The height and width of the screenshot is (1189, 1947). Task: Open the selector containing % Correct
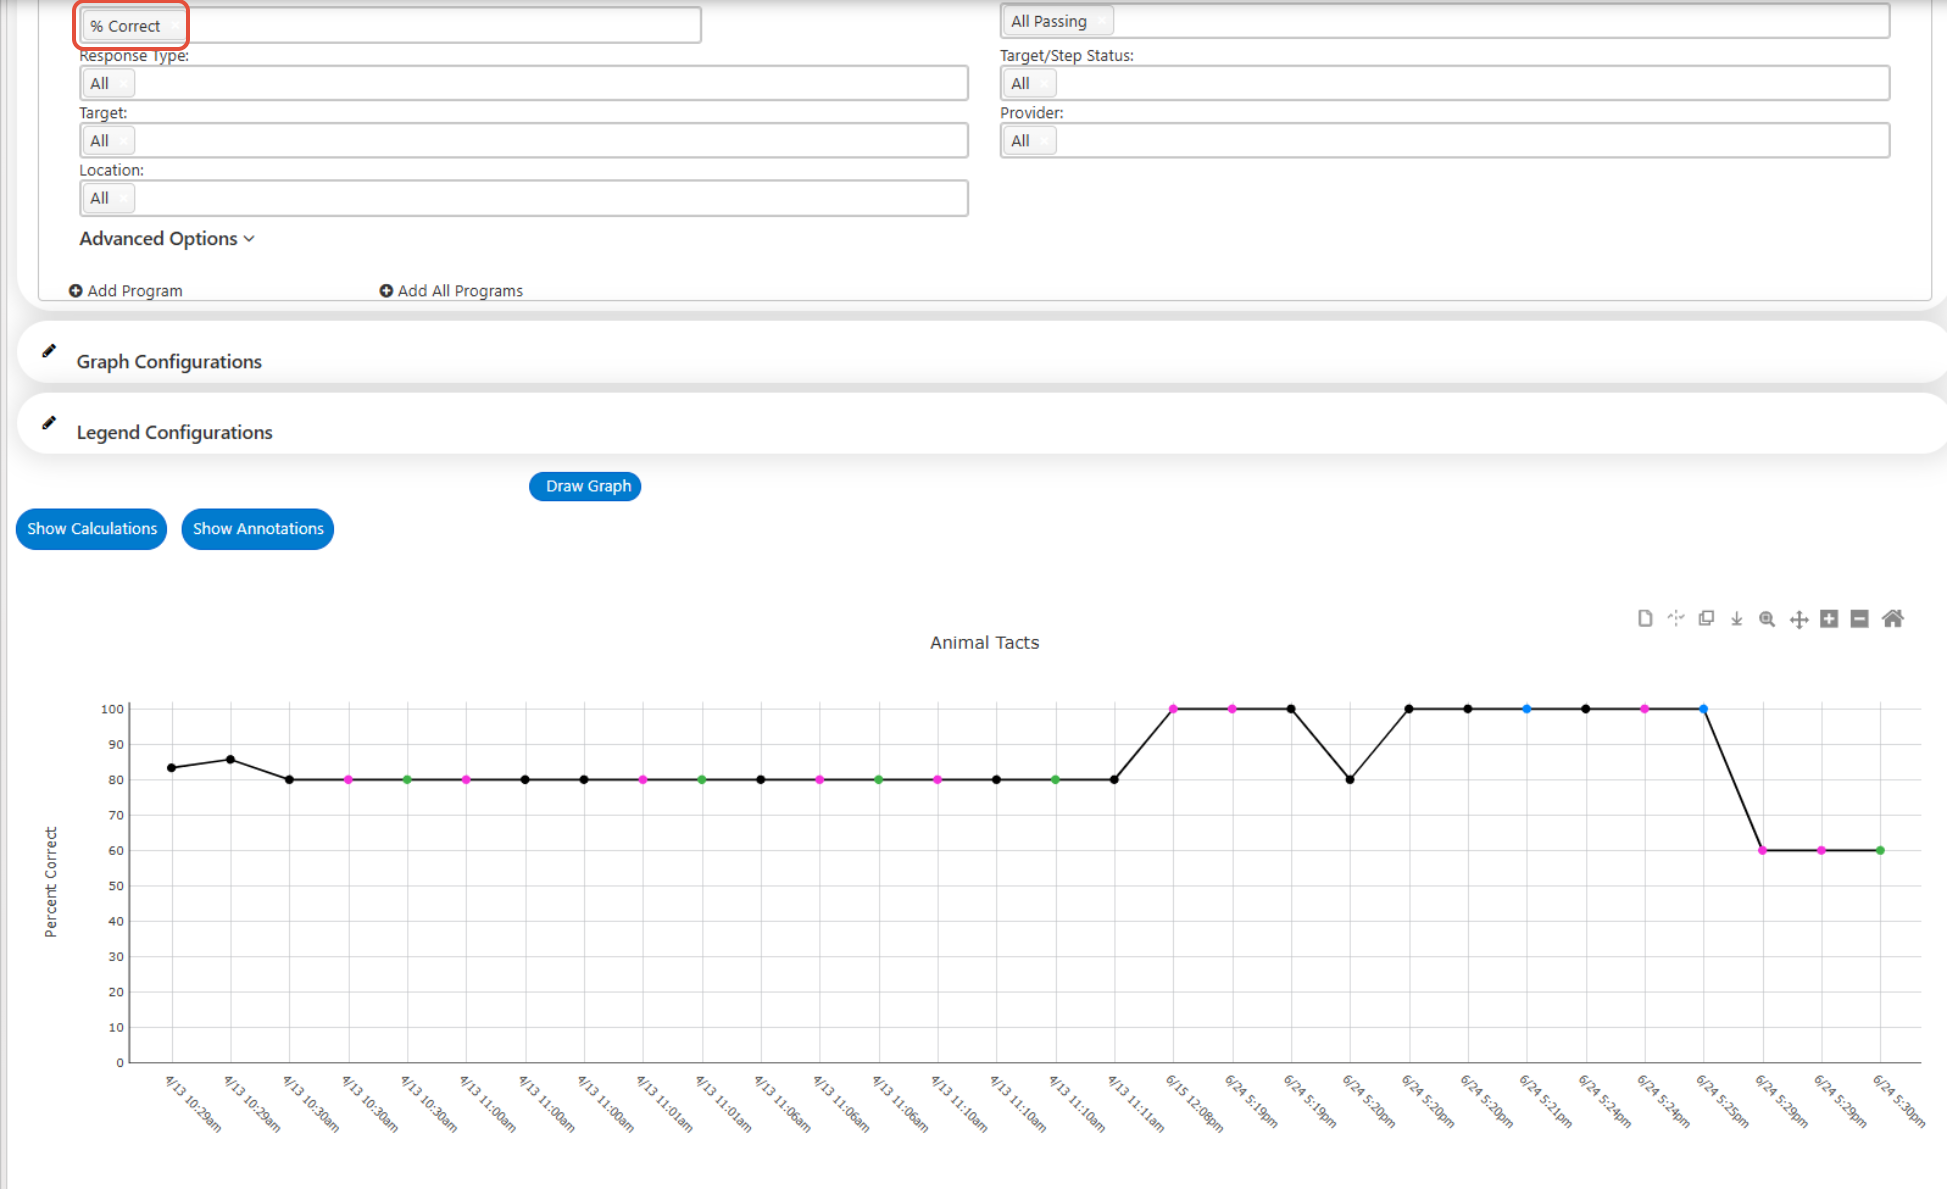click(391, 25)
